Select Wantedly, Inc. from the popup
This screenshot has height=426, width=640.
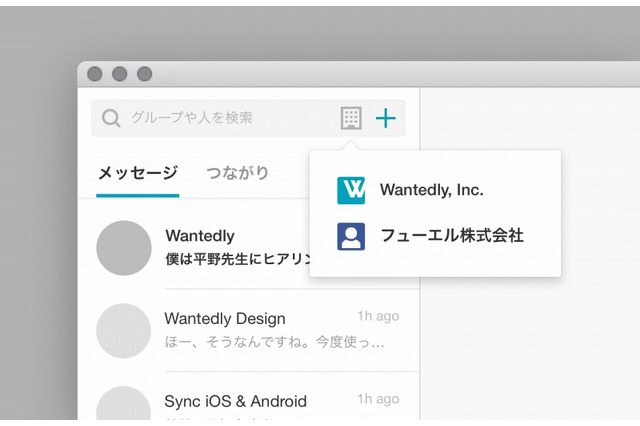pos(431,190)
